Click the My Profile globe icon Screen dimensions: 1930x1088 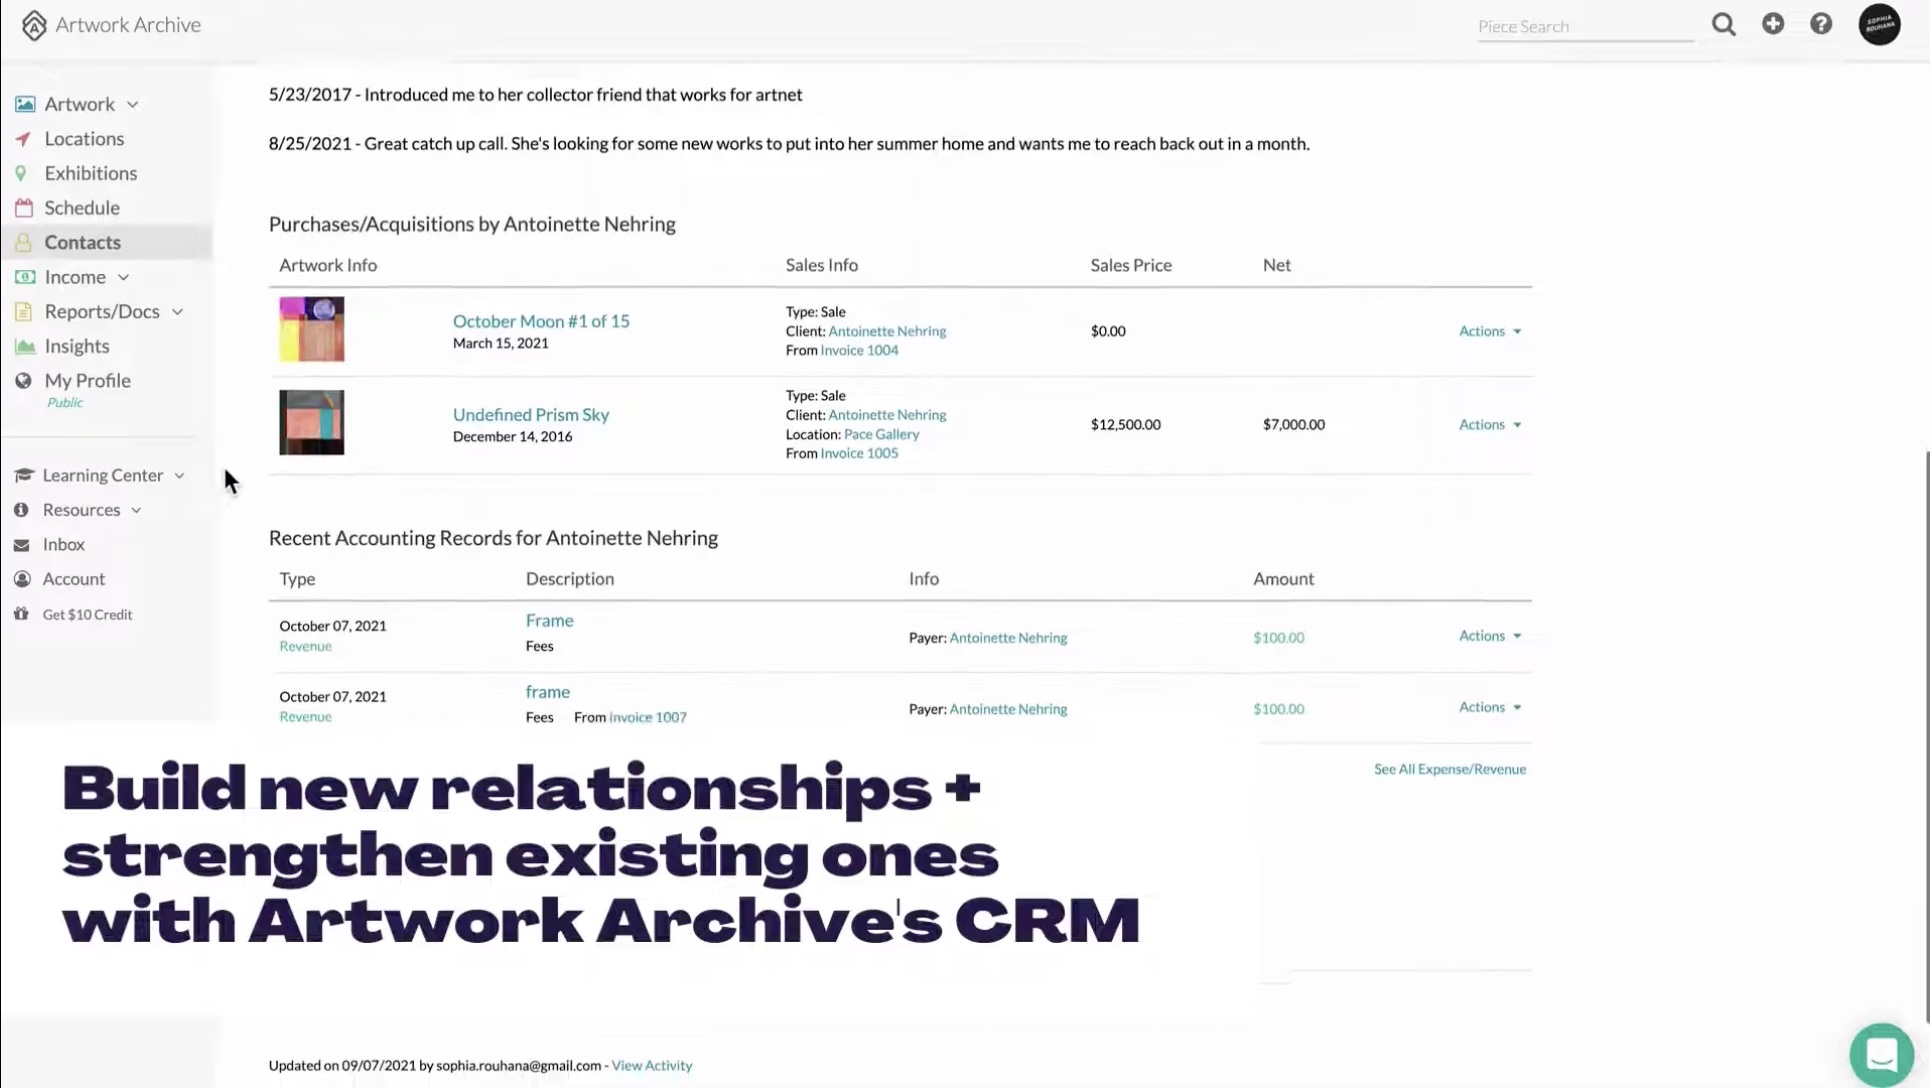click(23, 381)
